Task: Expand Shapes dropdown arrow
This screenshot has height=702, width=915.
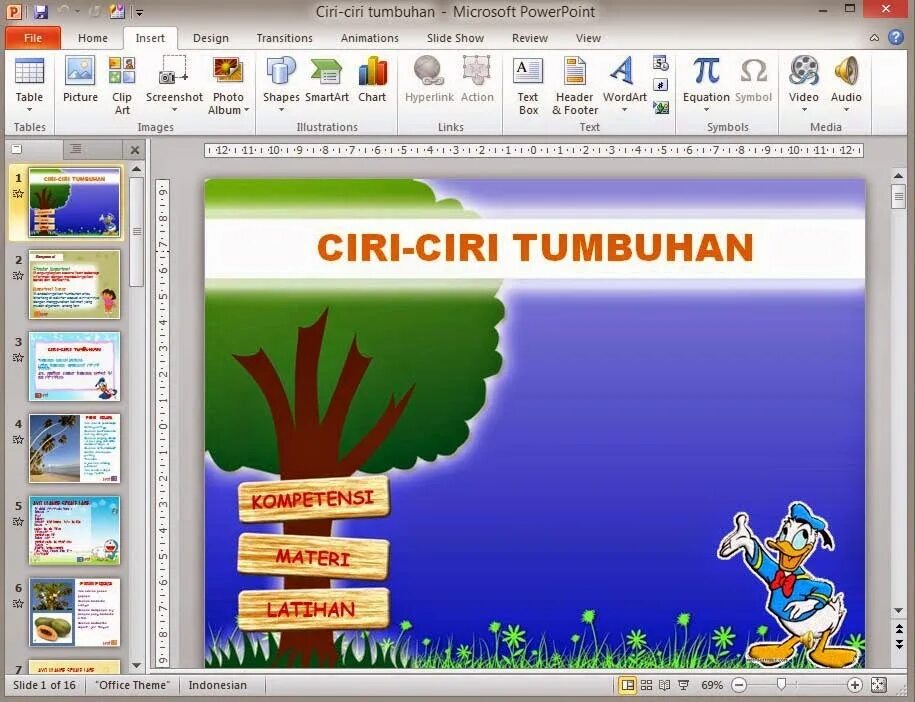Action: click(x=281, y=110)
